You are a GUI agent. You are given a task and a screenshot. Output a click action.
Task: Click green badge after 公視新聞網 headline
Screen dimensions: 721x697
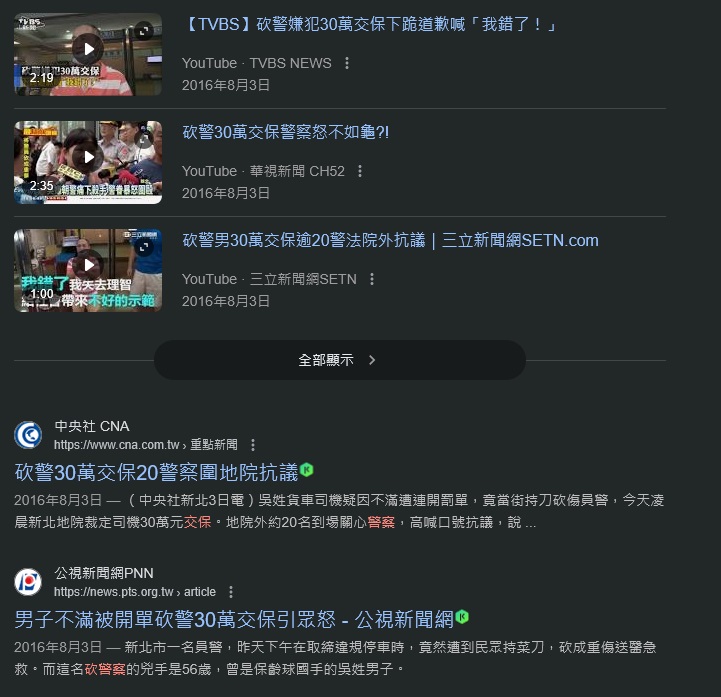(462, 617)
